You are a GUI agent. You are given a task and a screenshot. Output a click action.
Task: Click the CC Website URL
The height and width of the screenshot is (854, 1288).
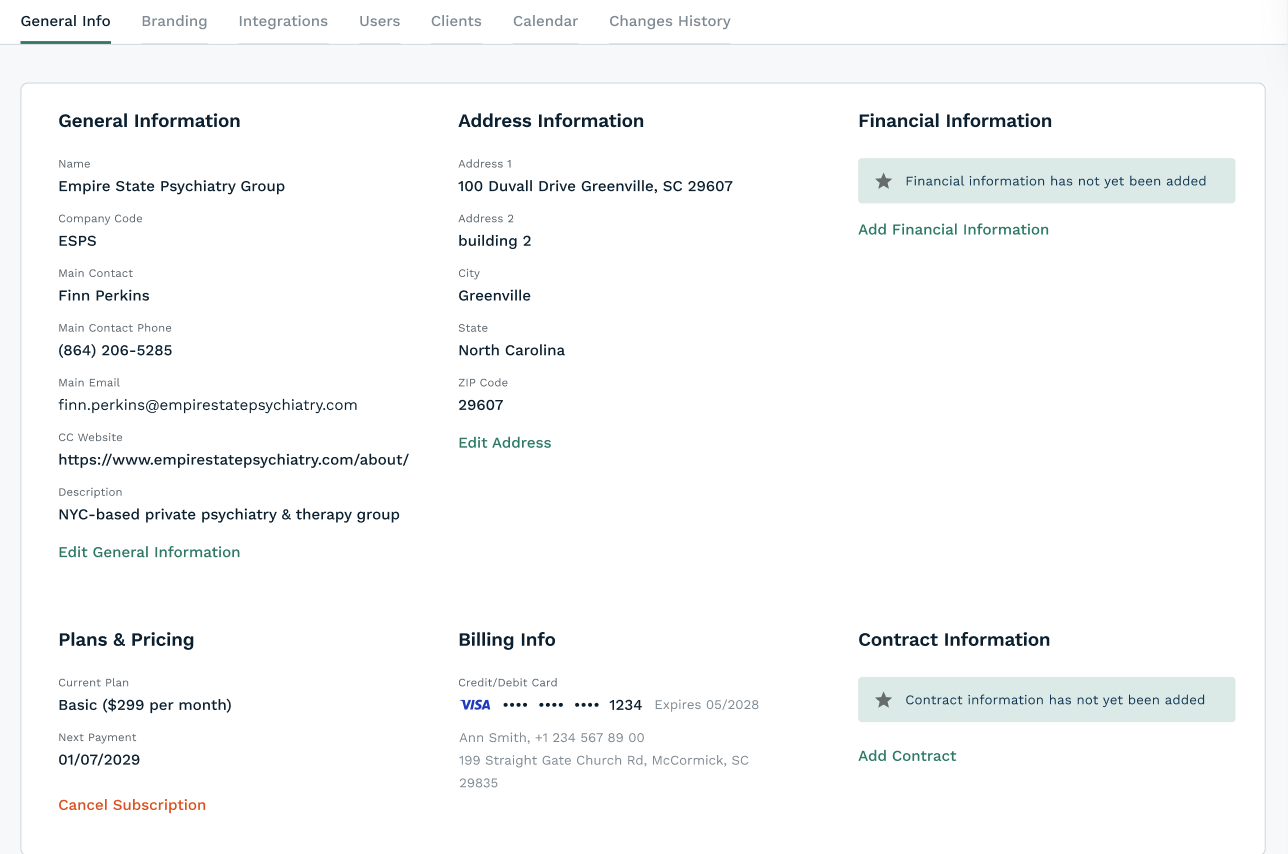pos(233,460)
